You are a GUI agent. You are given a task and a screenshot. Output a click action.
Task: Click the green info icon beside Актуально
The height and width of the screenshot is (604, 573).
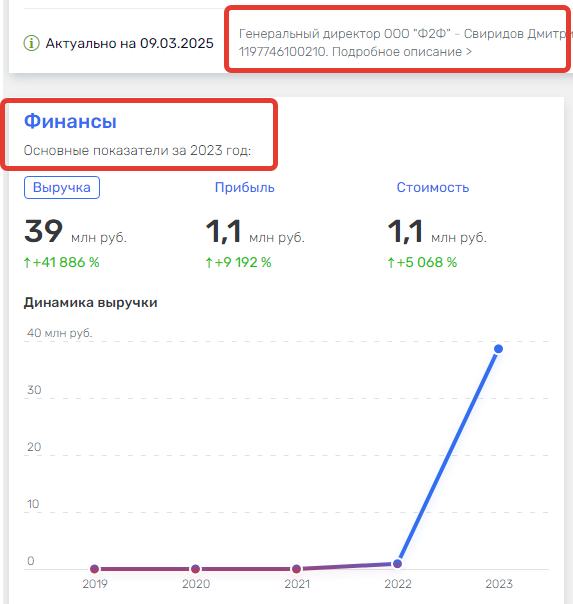[31, 43]
